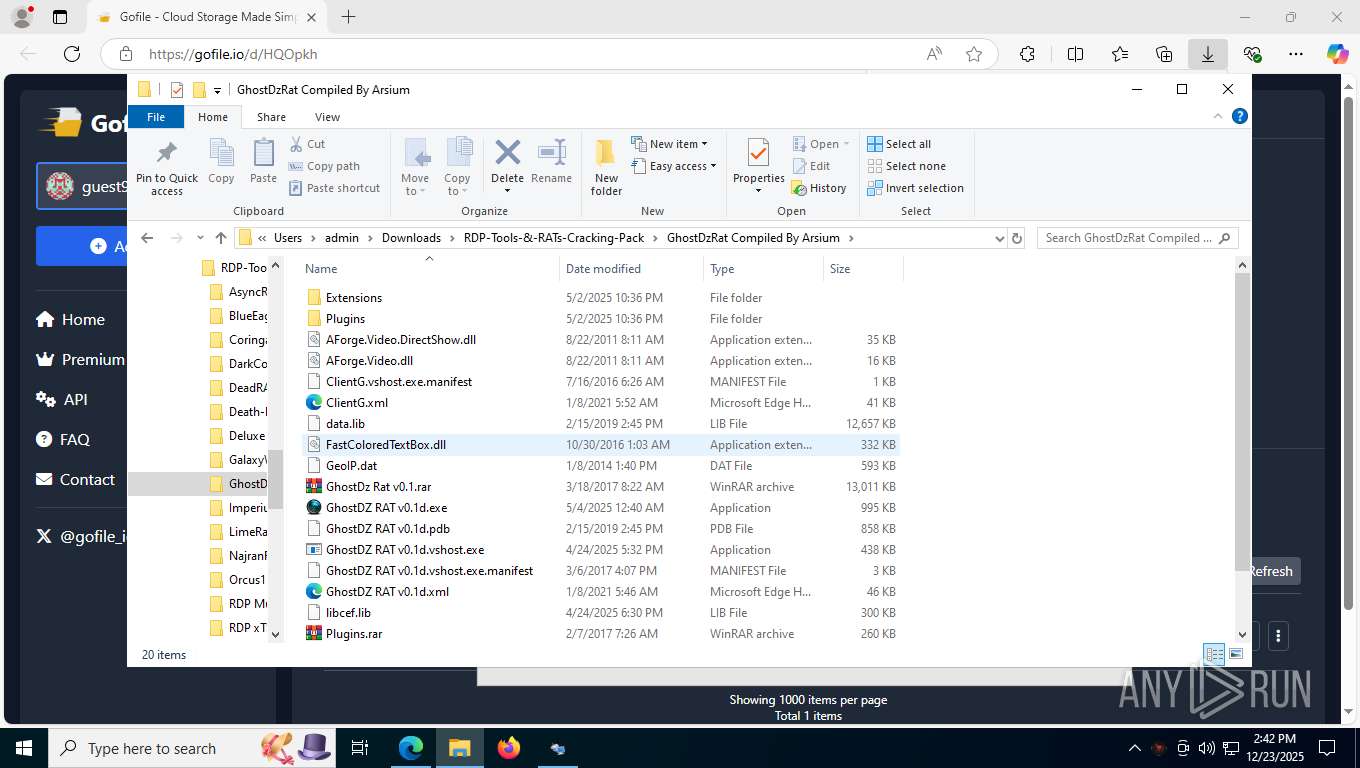The width and height of the screenshot is (1360, 768).
Task: Click the History ribbon button
Action: (x=819, y=188)
